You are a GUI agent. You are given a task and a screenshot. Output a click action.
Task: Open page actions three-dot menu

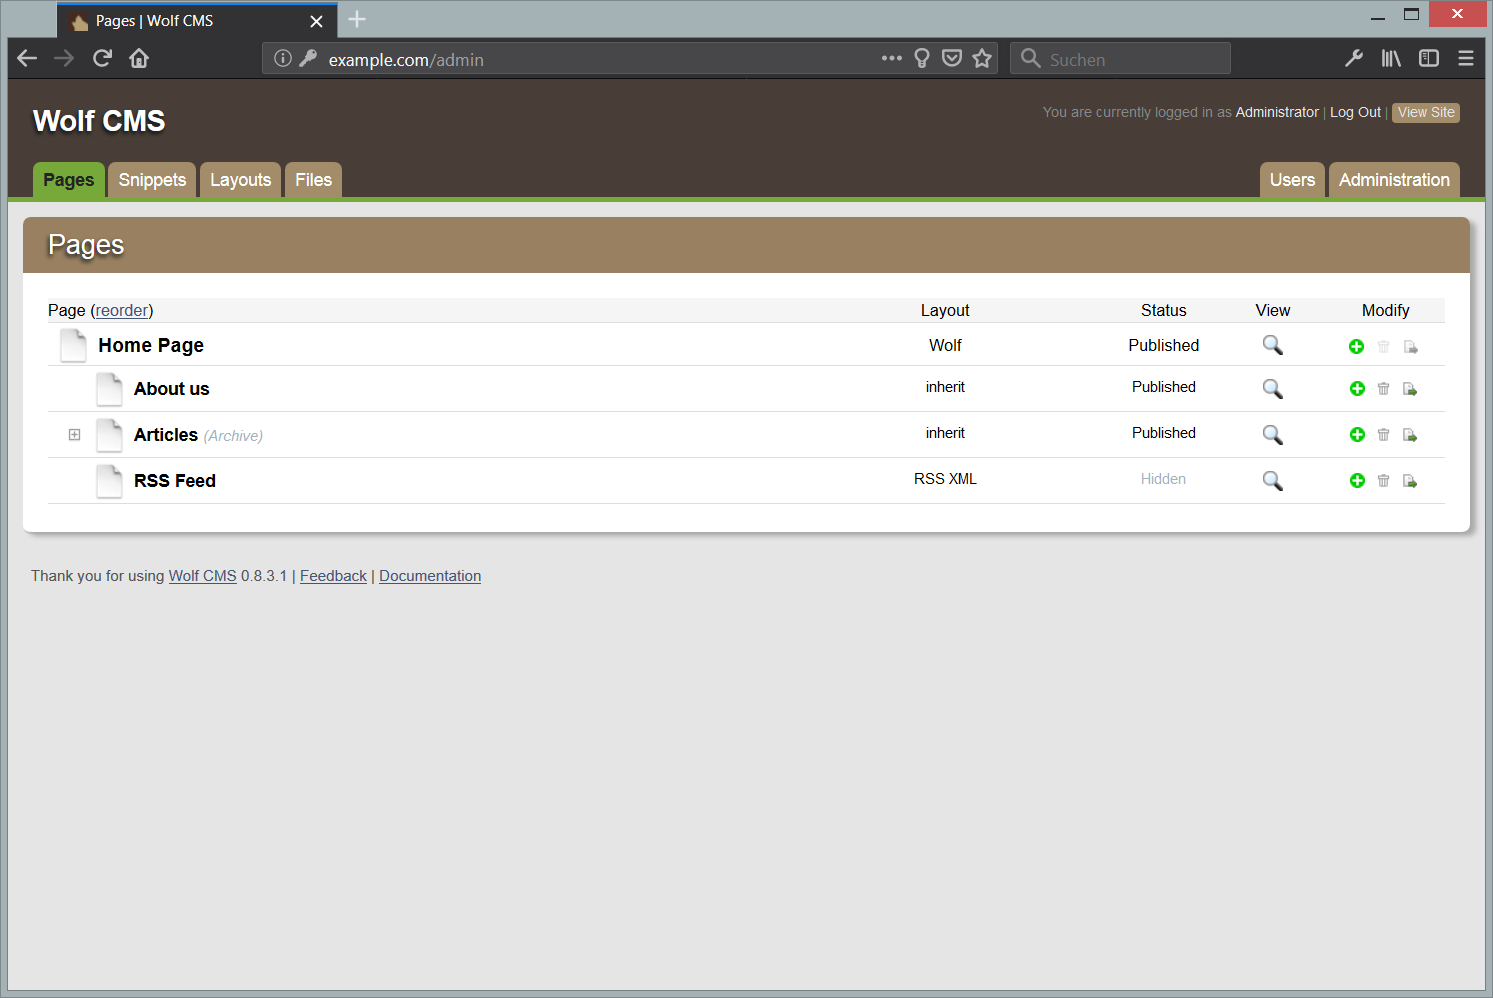(892, 58)
